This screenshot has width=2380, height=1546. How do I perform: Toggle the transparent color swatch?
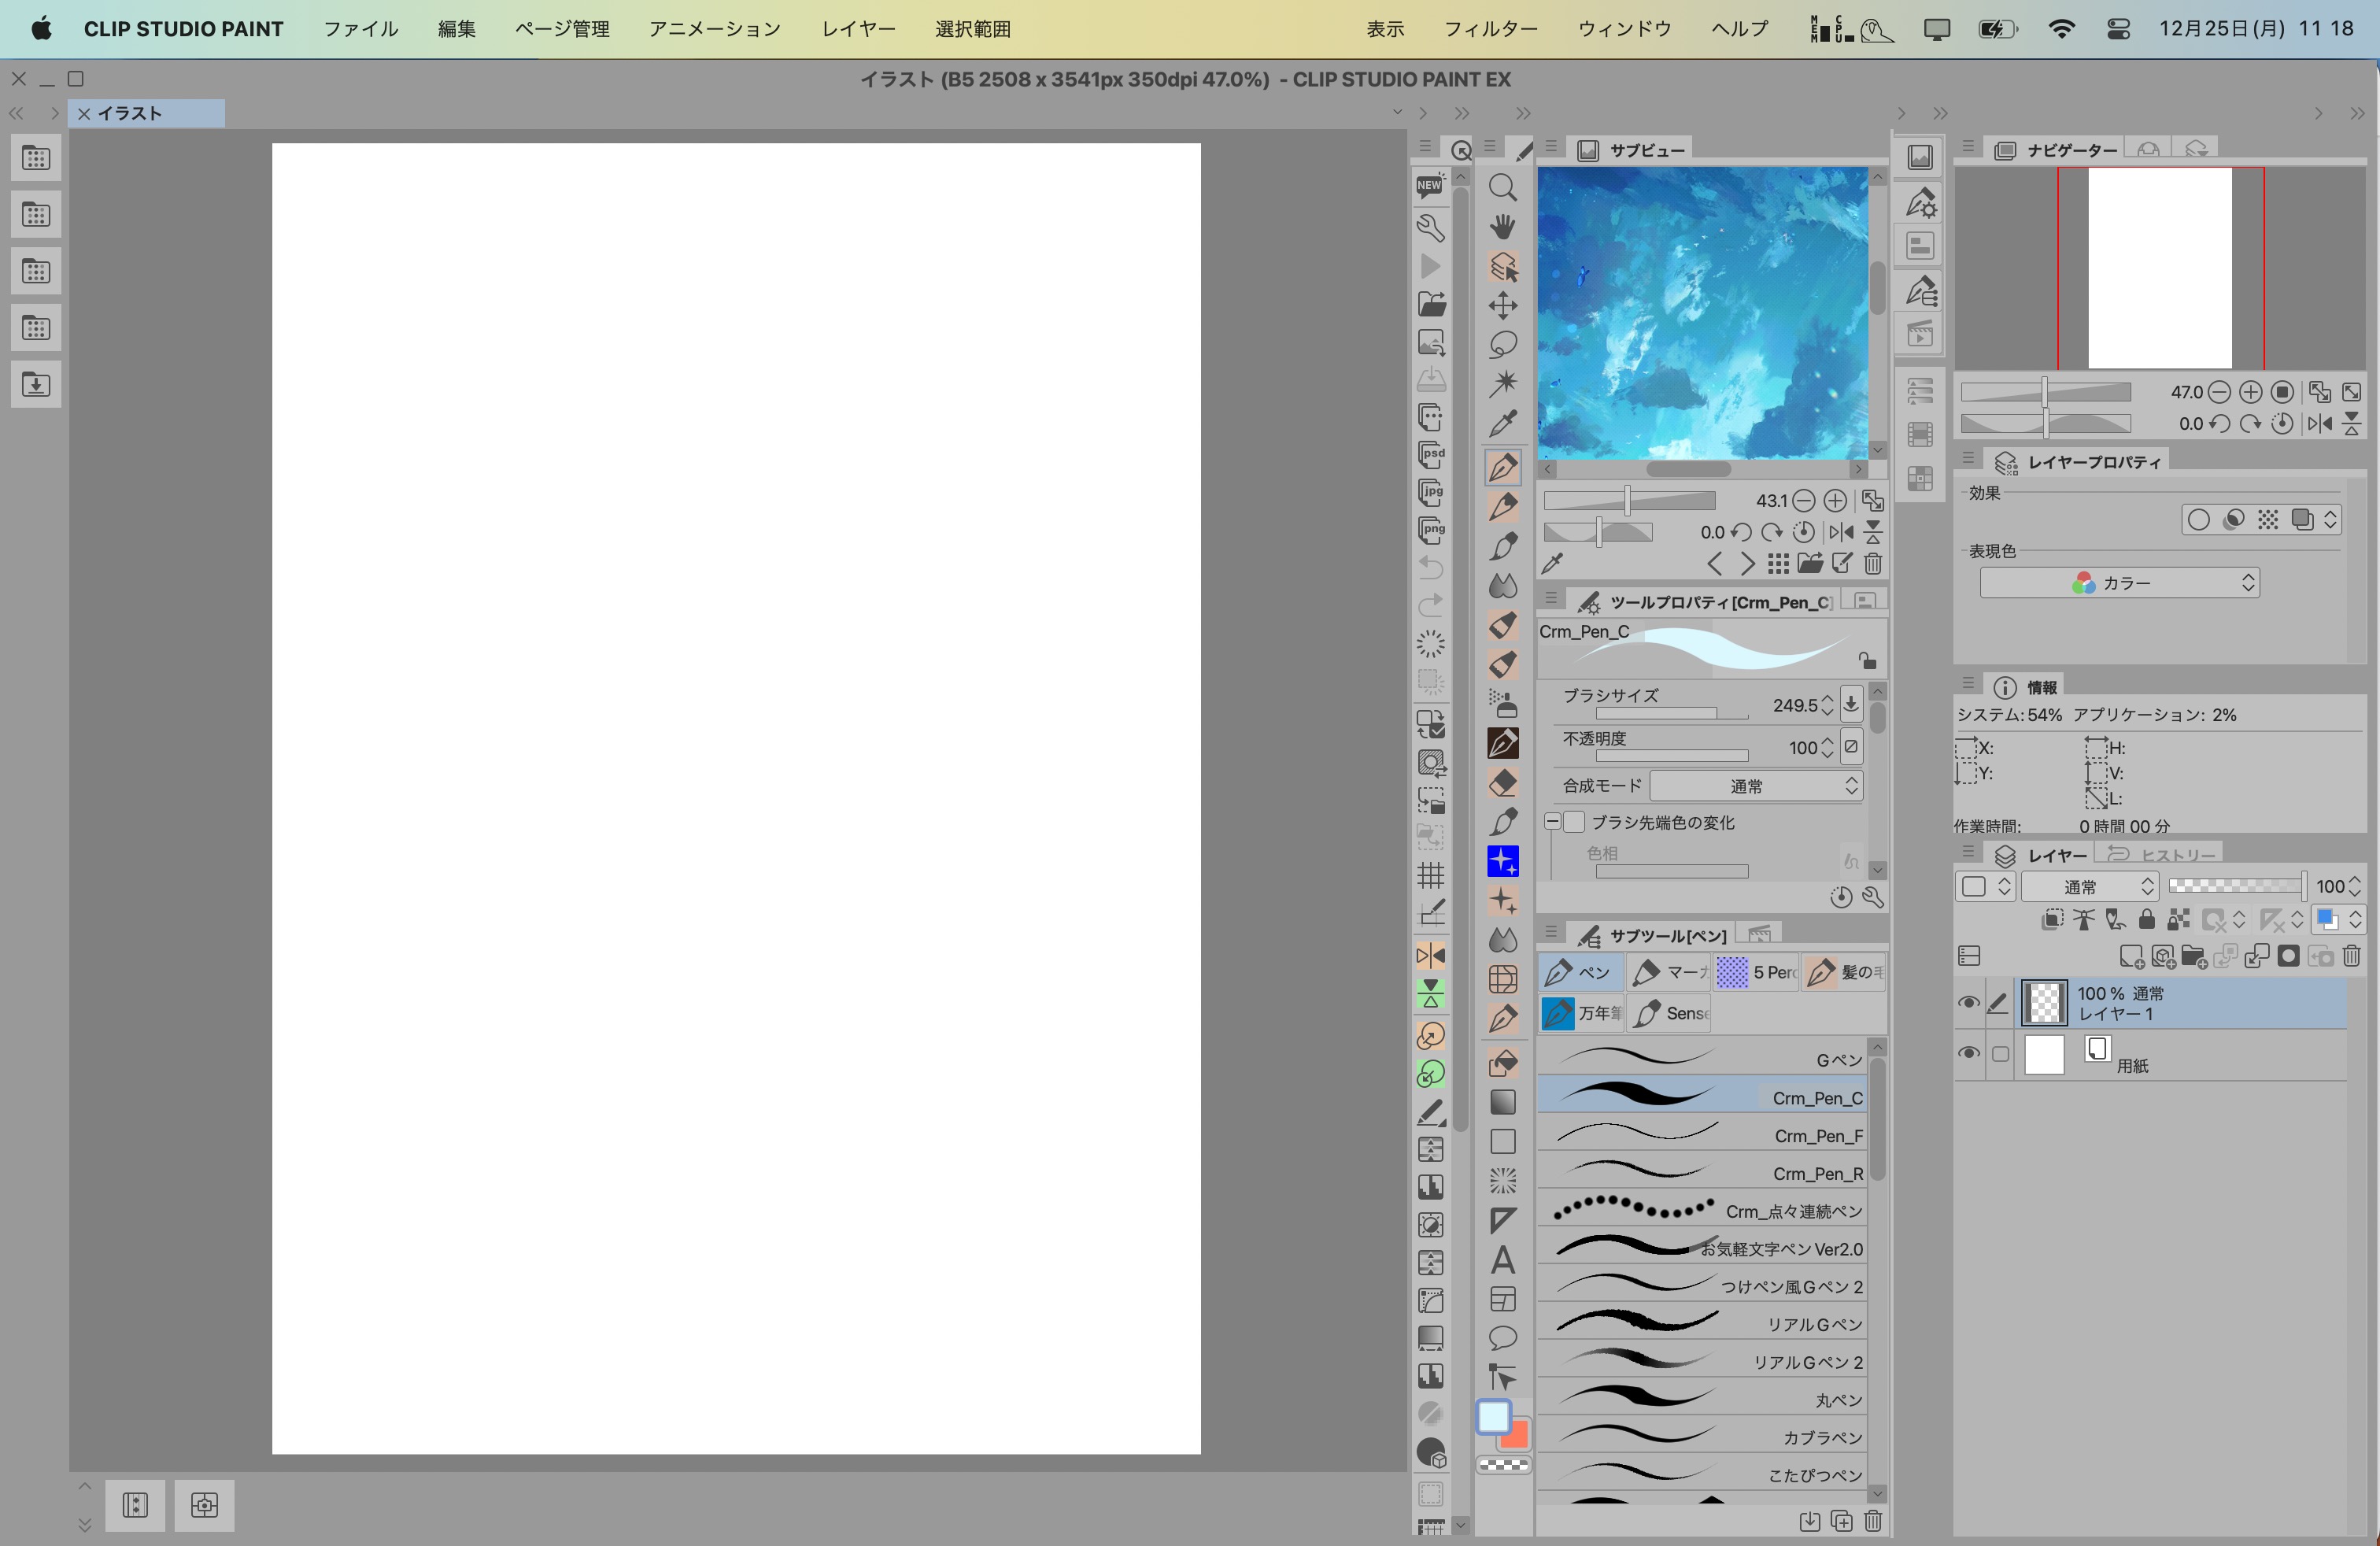(x=1503, y=1465)
